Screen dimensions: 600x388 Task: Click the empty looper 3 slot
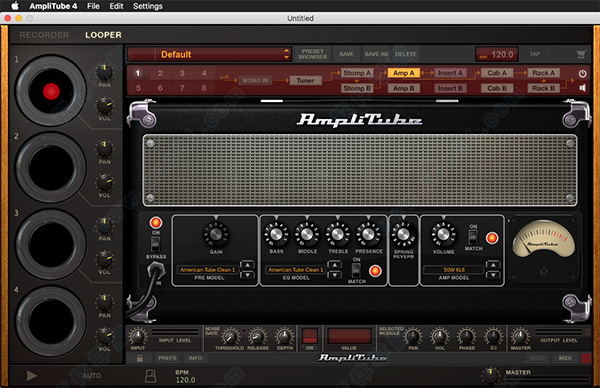click(51, 245)
